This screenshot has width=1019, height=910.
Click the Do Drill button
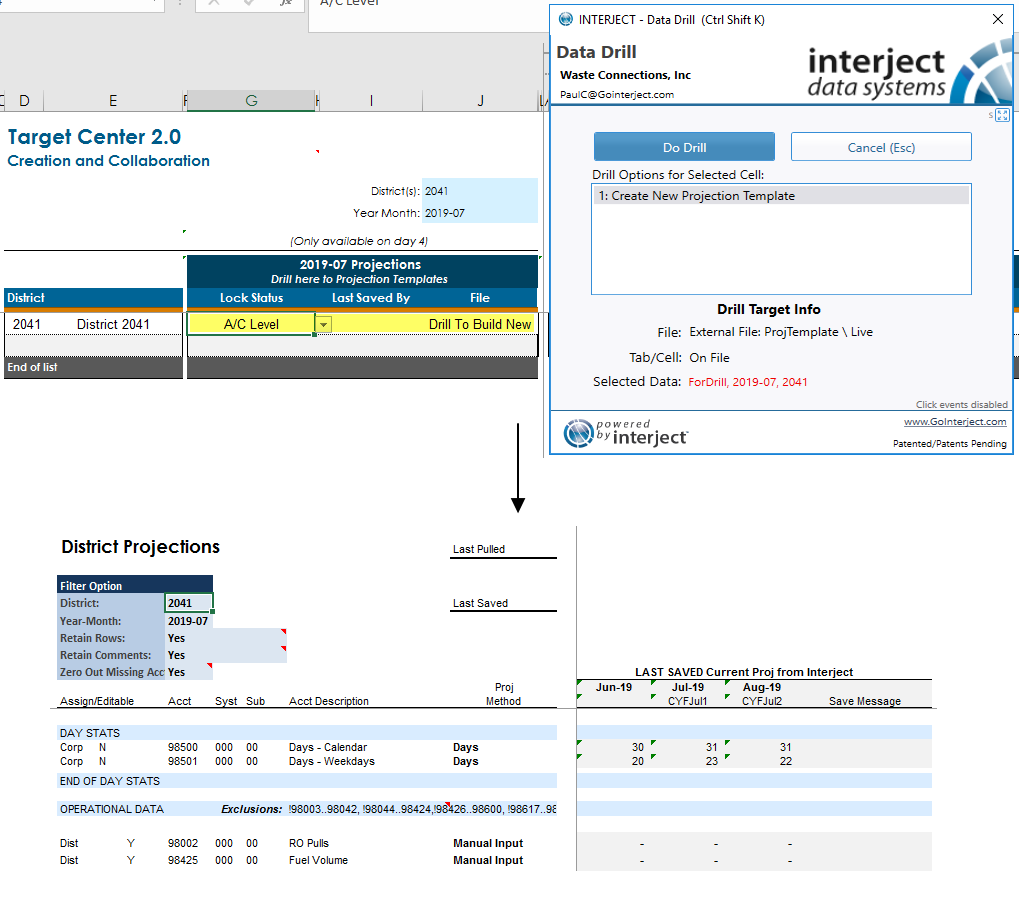684,147
